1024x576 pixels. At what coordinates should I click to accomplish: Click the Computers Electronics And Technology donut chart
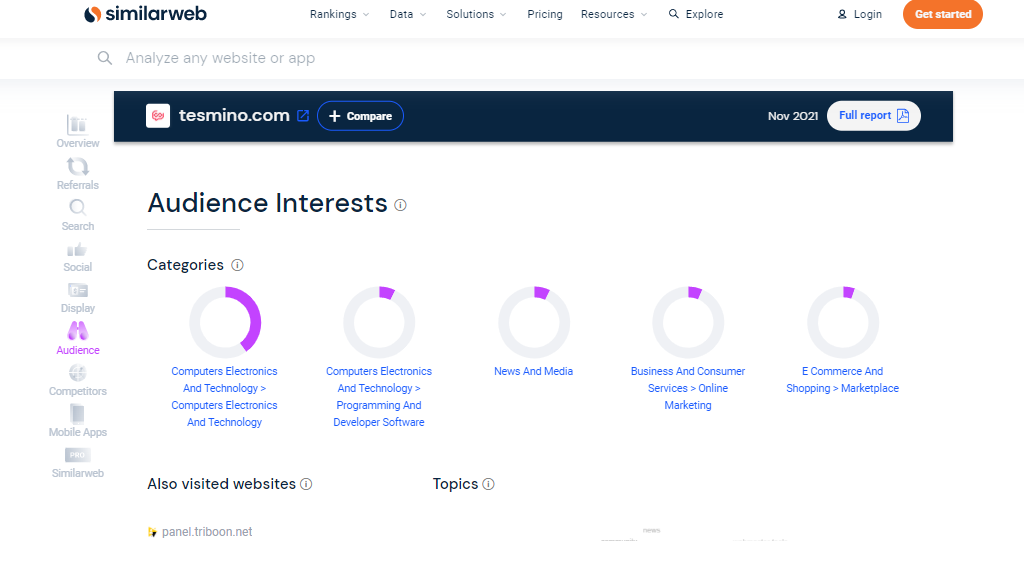pyautogui.click(x=225, y=322)
